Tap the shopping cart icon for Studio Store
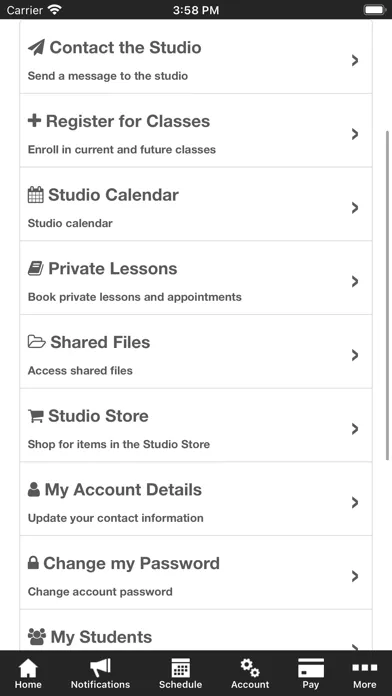 [36, 416]
